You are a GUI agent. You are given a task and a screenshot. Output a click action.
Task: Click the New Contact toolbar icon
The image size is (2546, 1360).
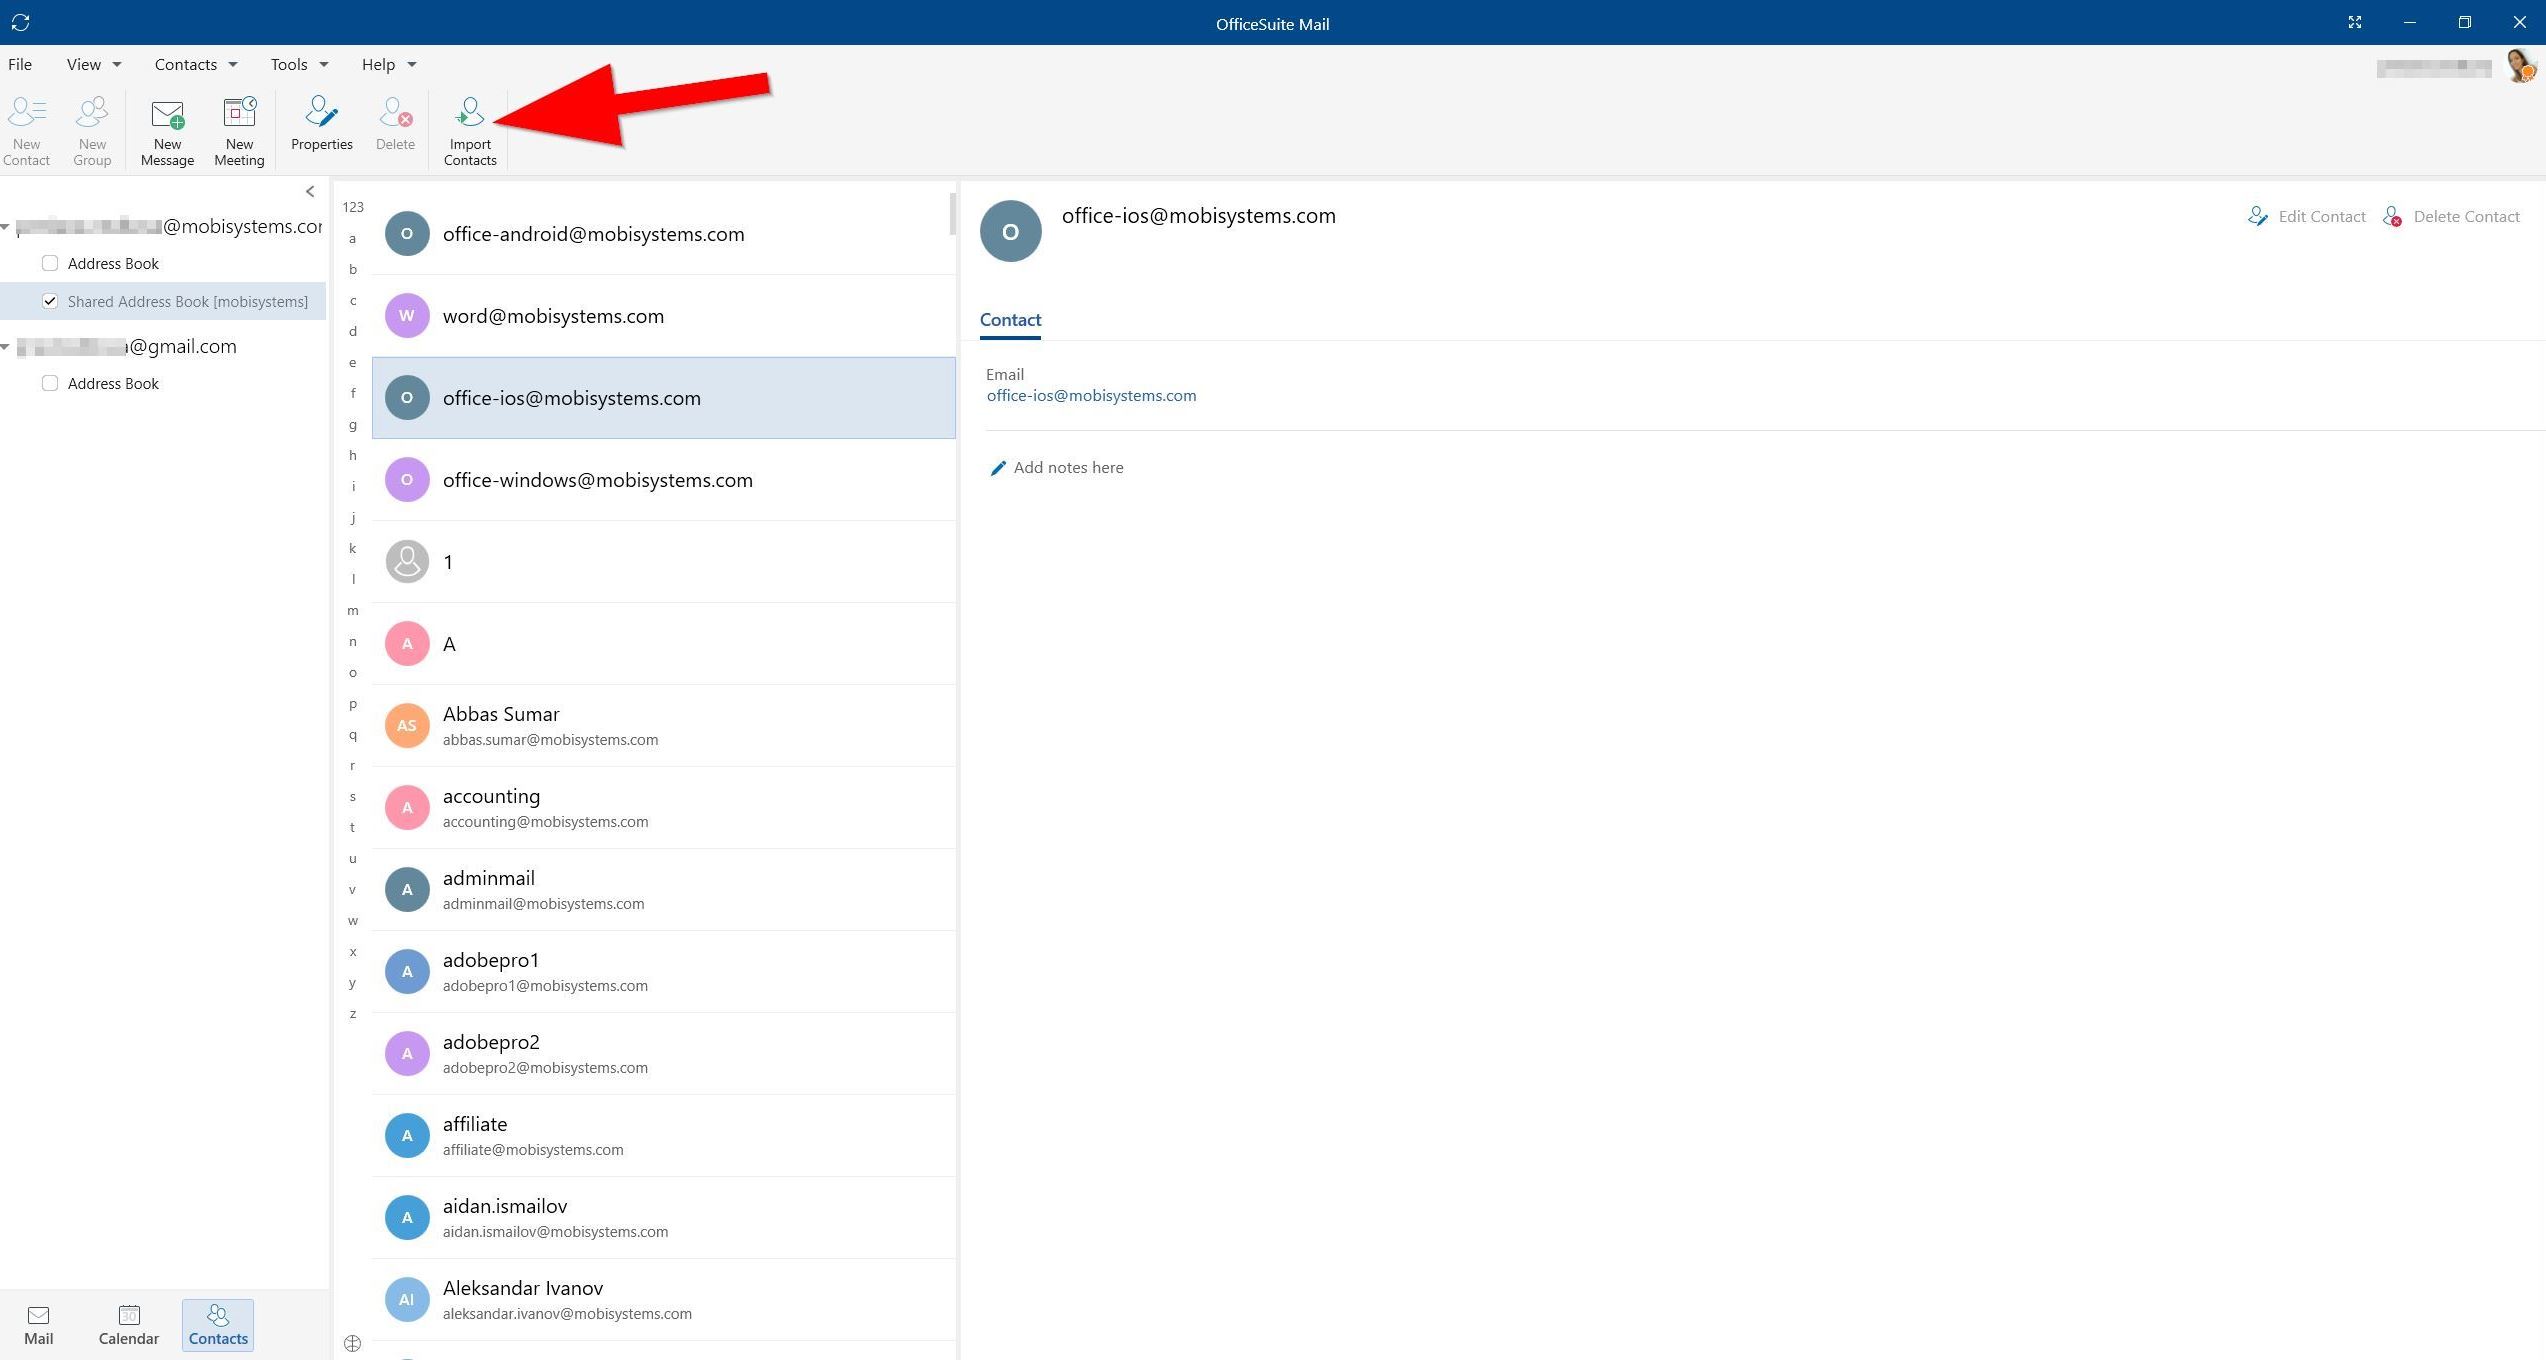[x=27, y=113]
